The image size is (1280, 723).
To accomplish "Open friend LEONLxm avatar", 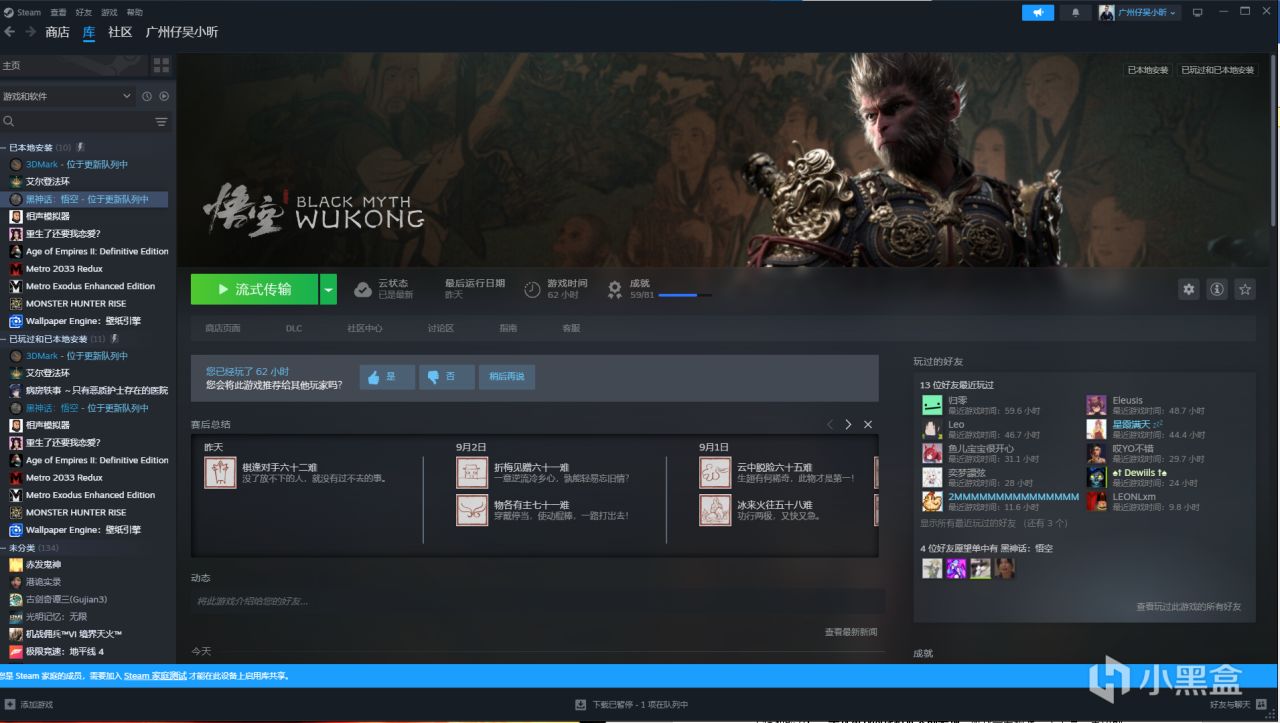I will tap(1097, 501).
